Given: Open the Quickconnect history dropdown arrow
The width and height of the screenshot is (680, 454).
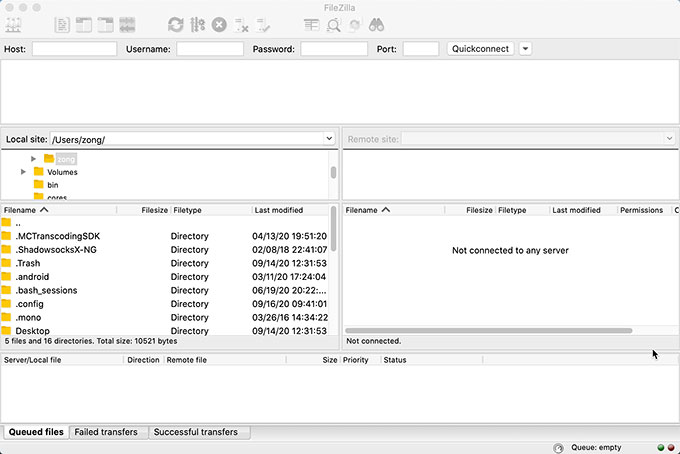Looking at the screenshot, I should [525, 49].
